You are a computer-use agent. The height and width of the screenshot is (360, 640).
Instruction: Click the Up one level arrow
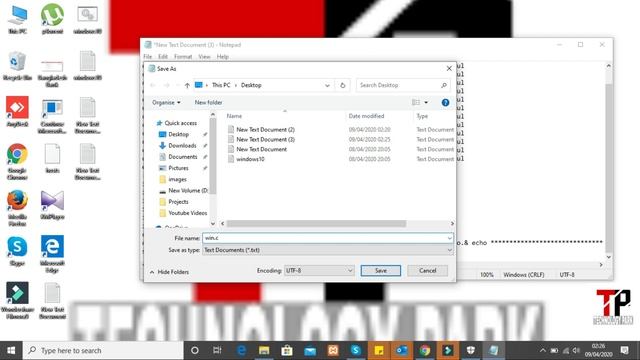coord(187,85)
